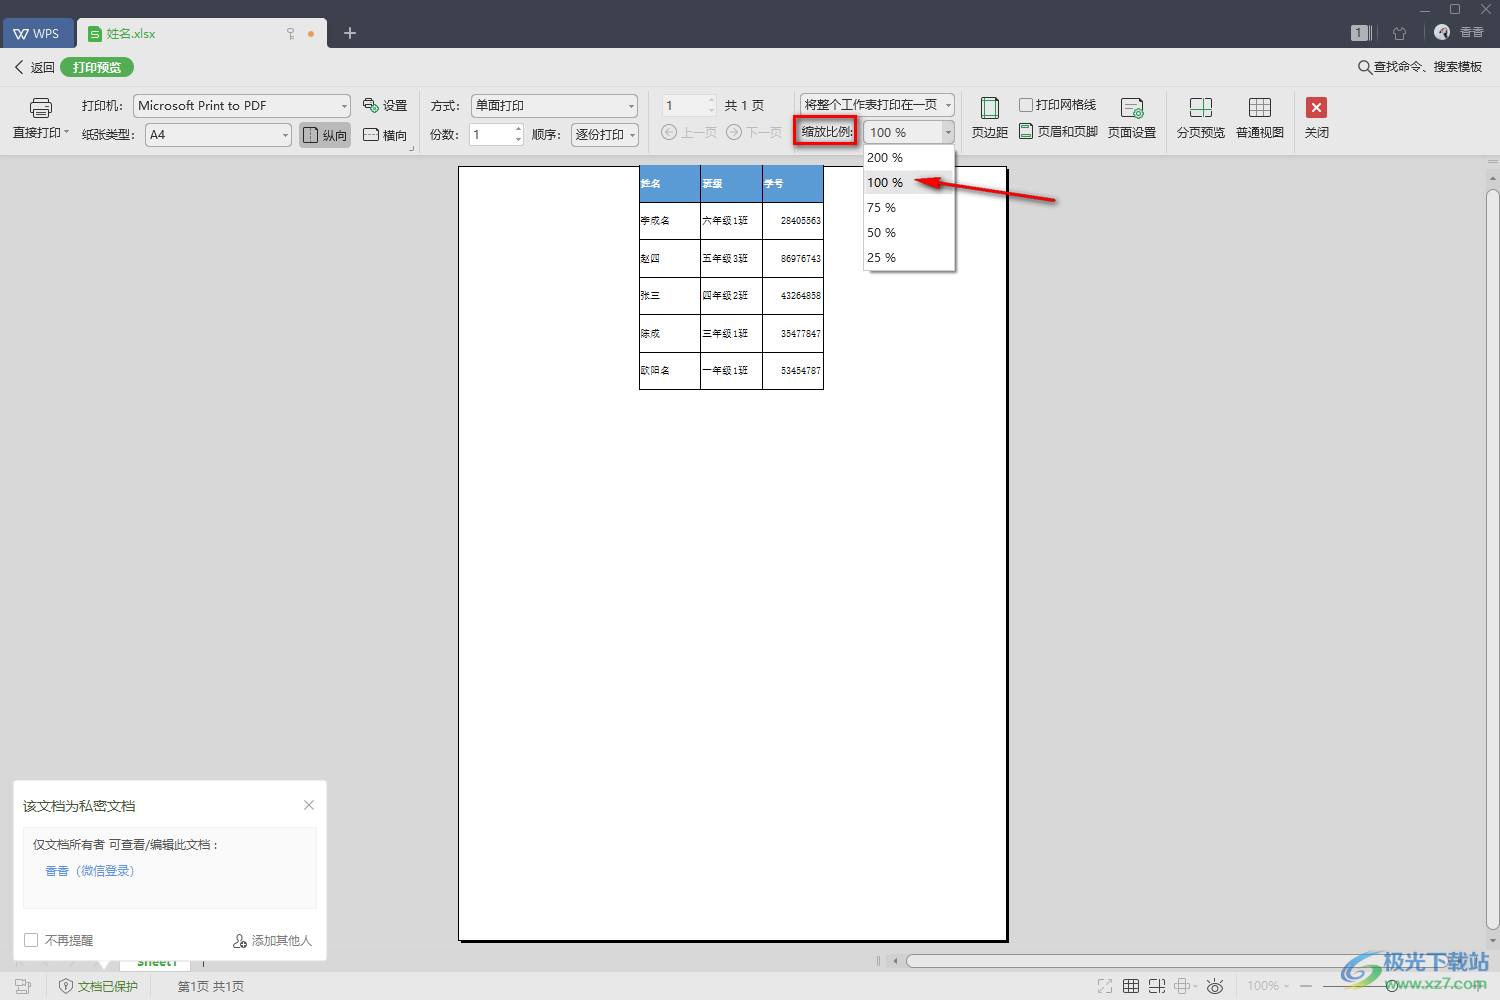The width and height of the screenshot is (1500, 1000).
Task: Click the full screen icon in status bar
Action: click(1104, 986)
